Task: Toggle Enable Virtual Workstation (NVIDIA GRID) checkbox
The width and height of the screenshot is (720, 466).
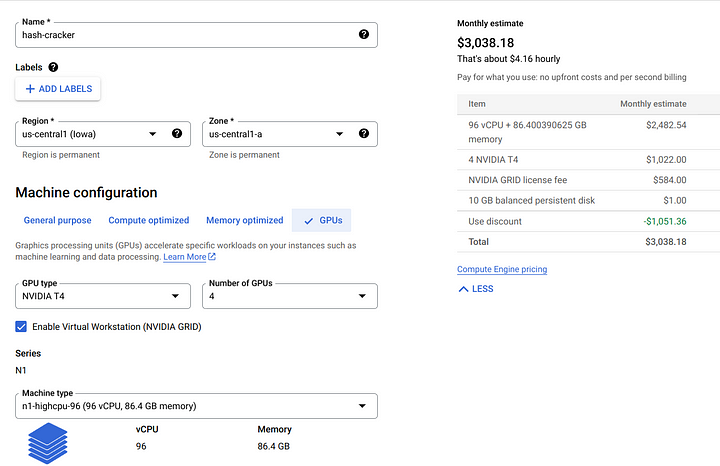Action: point(21,326)
